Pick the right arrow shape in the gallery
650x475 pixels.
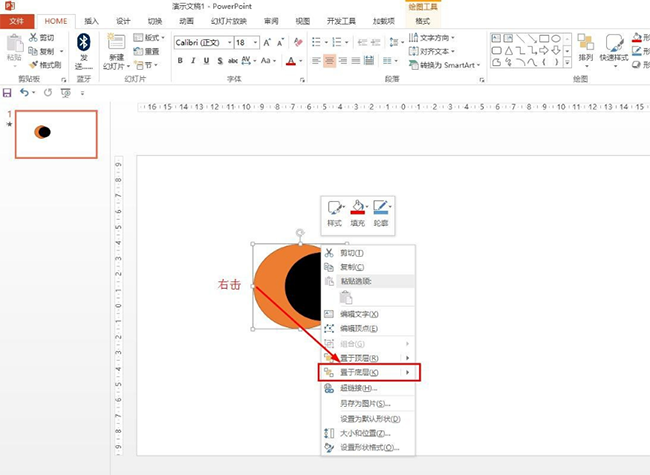coord(544,51)
